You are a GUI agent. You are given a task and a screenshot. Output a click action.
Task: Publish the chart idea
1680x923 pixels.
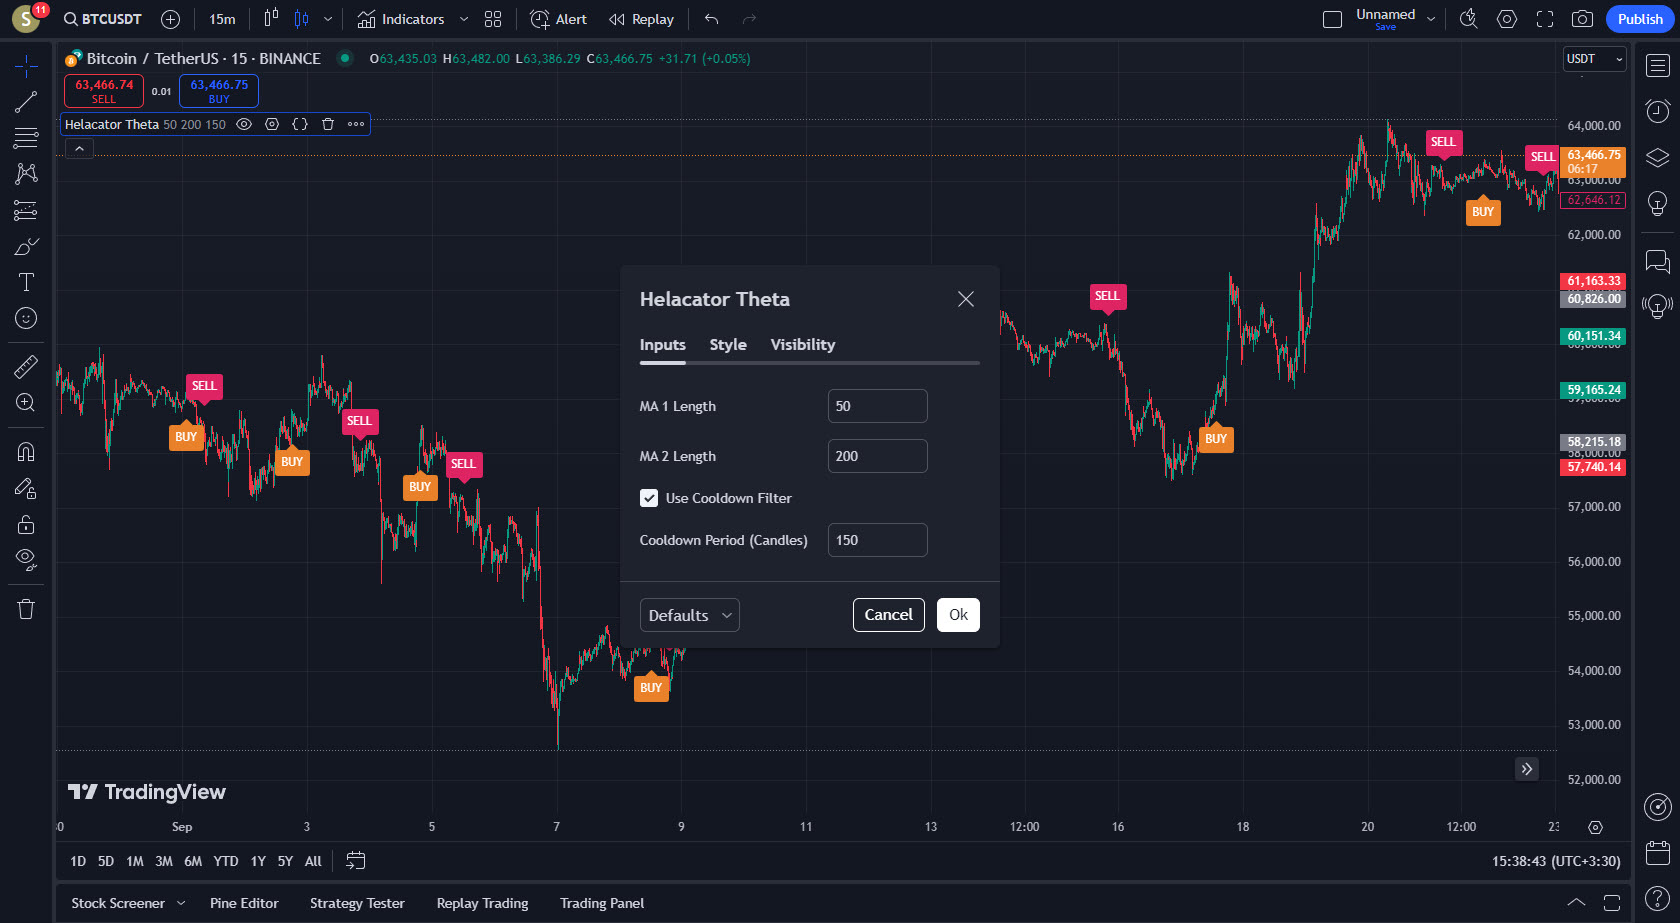(1640, 19)
